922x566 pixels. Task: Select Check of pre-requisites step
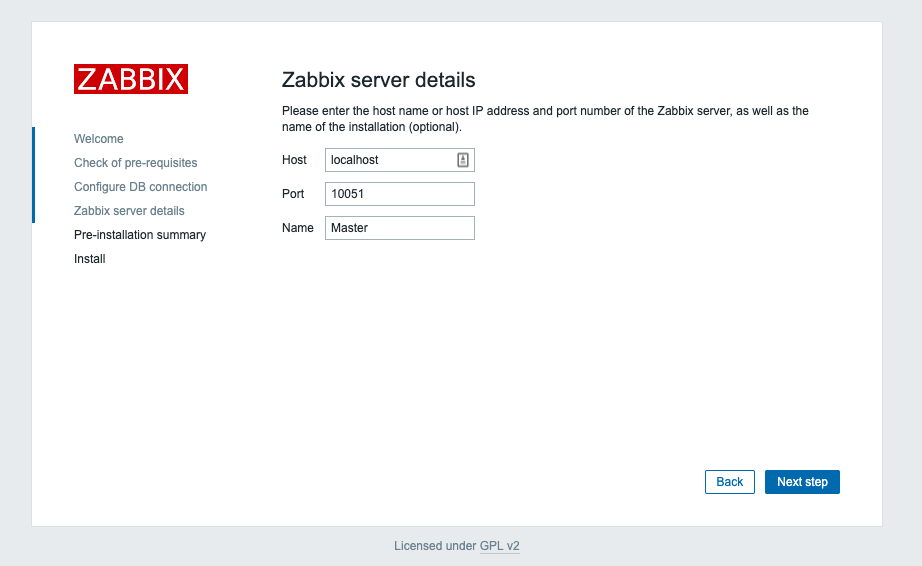136,163
